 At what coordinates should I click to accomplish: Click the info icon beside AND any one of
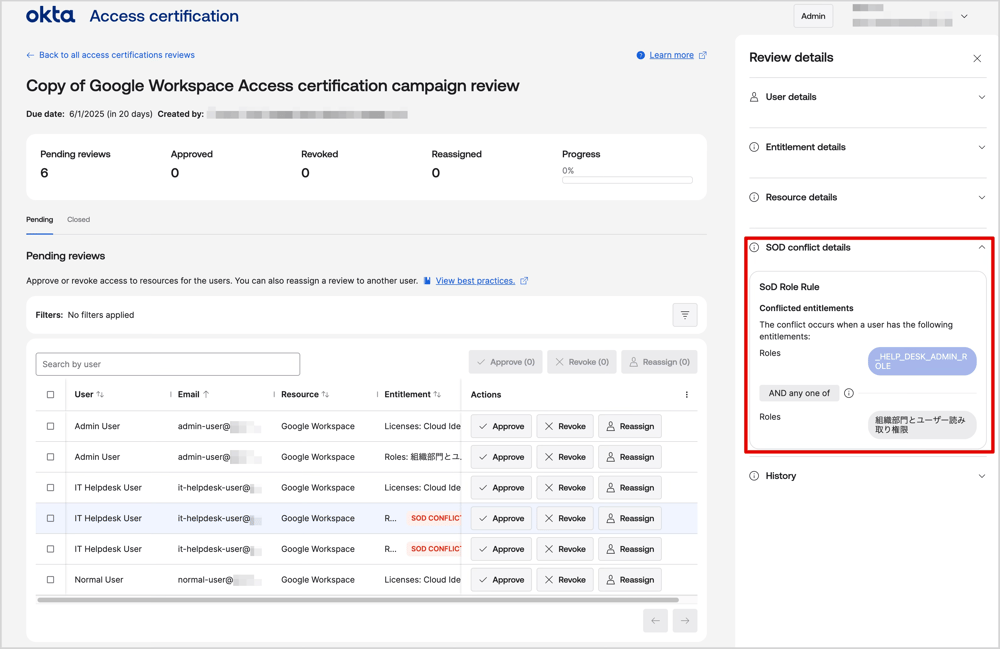(x=849, y=393)
